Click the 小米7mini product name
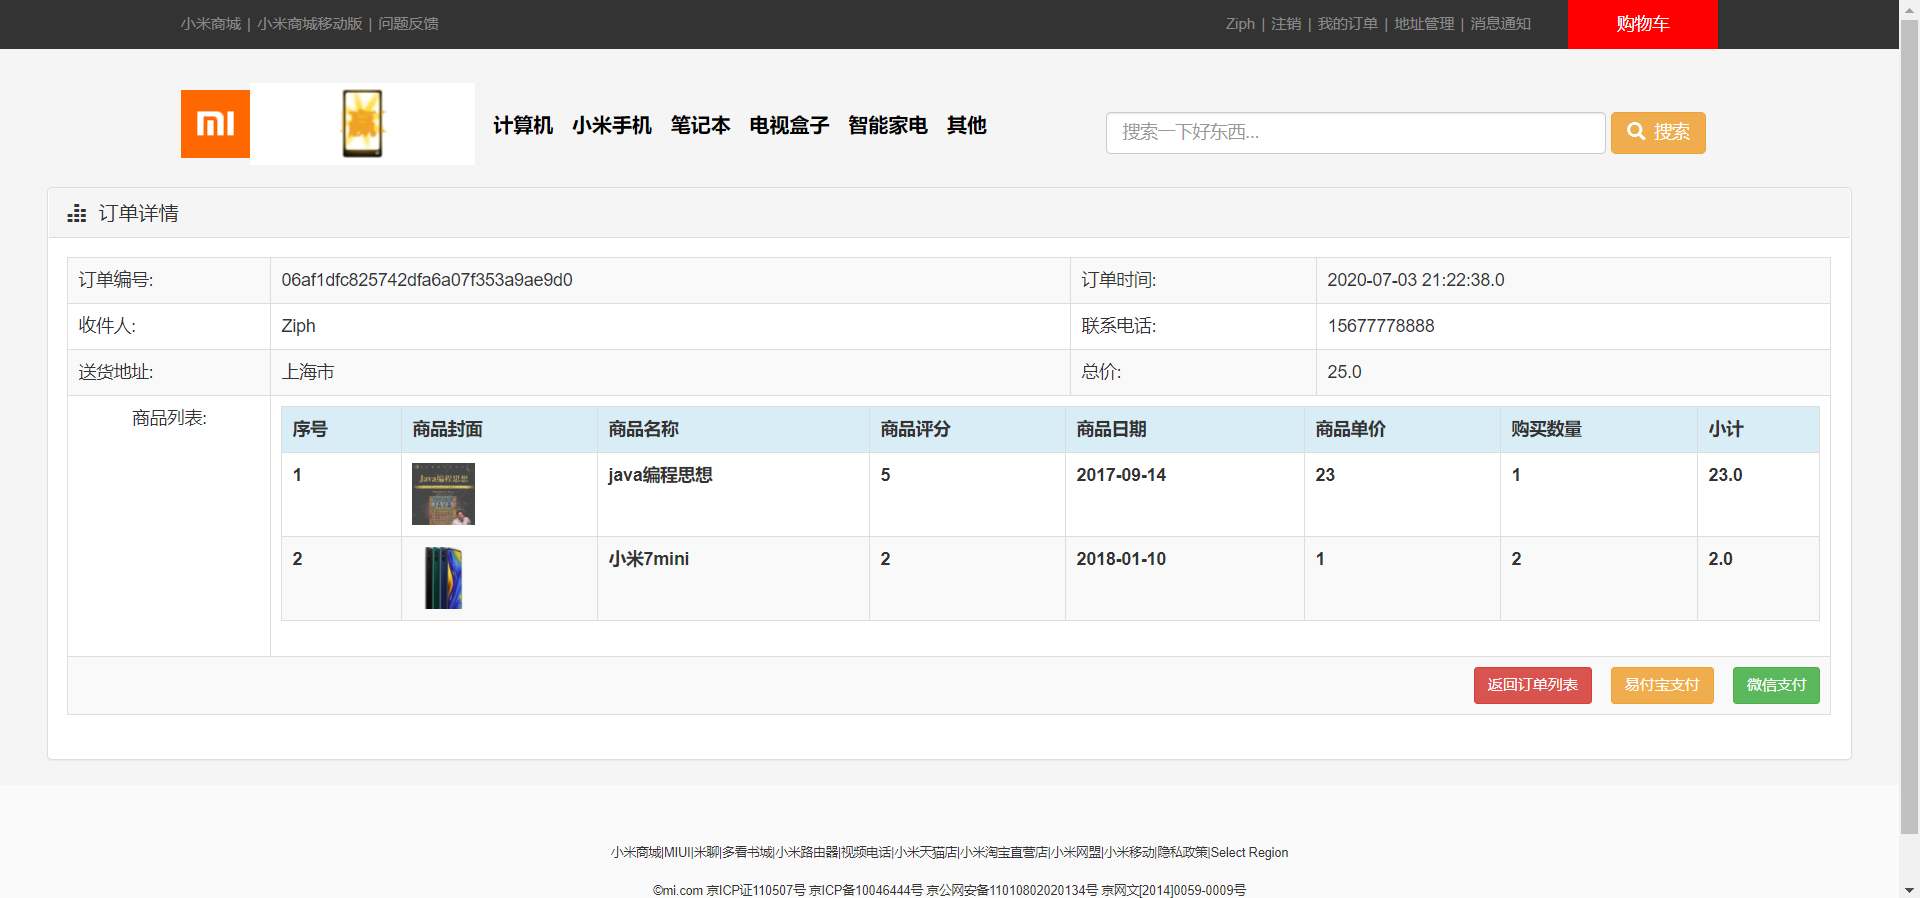Image resolution: width=1920 pixels, height=898 pixels. 649,559
